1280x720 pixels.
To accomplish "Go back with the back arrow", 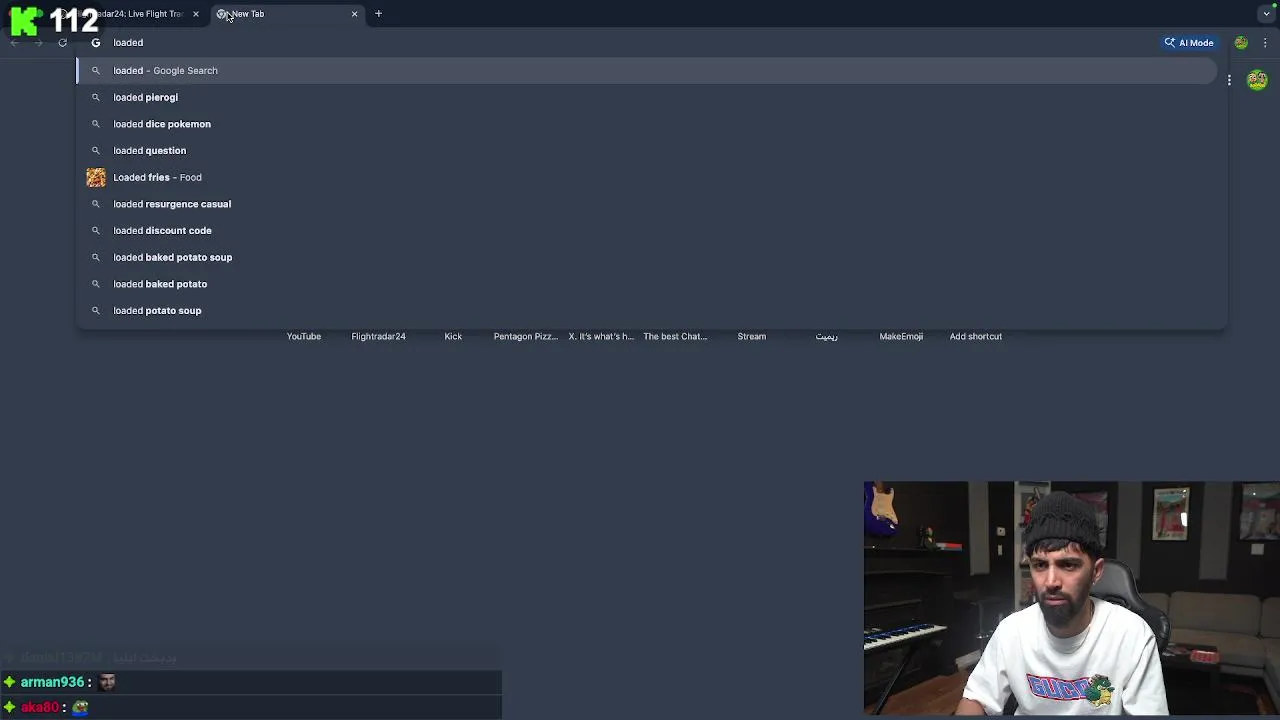I will coord(14,42).
